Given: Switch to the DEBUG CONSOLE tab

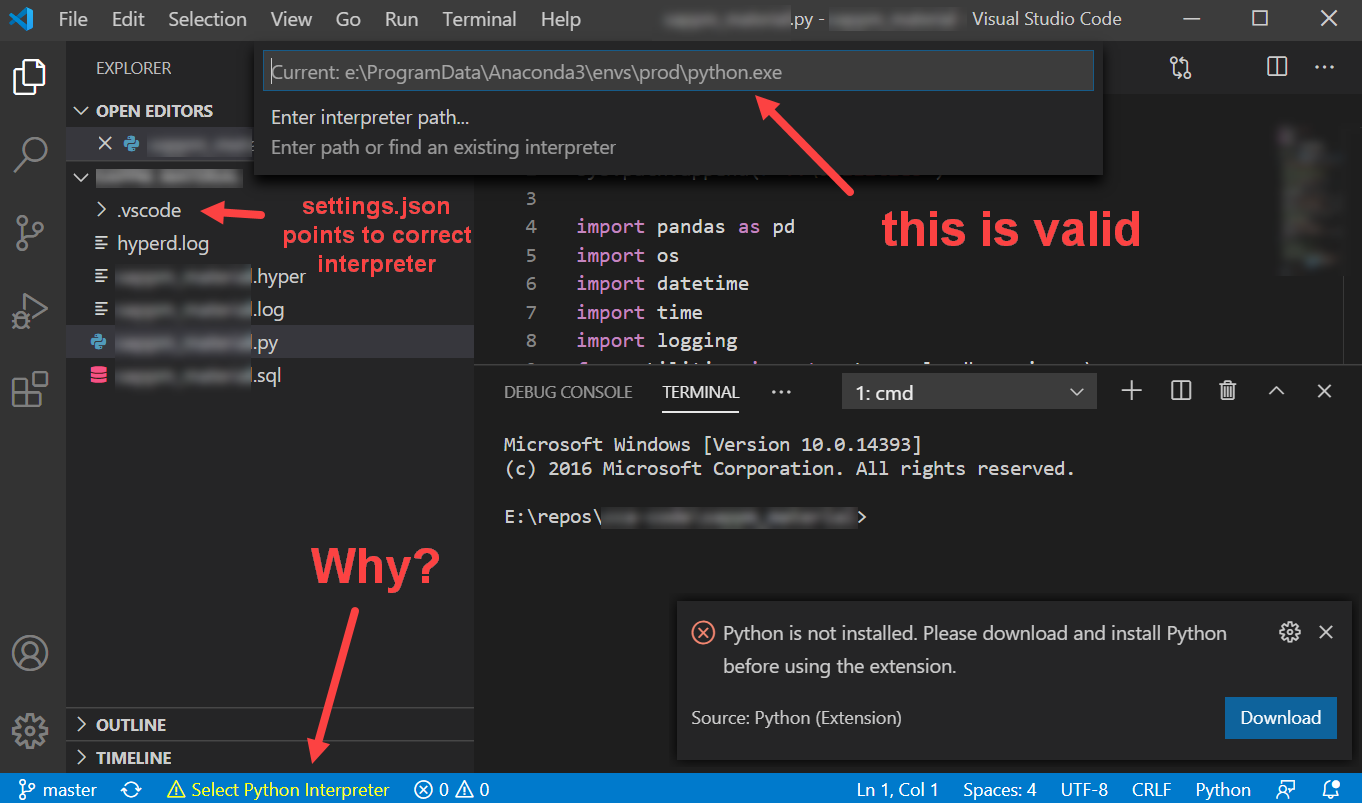Looking at the screenshot, I should pos(567,393).
